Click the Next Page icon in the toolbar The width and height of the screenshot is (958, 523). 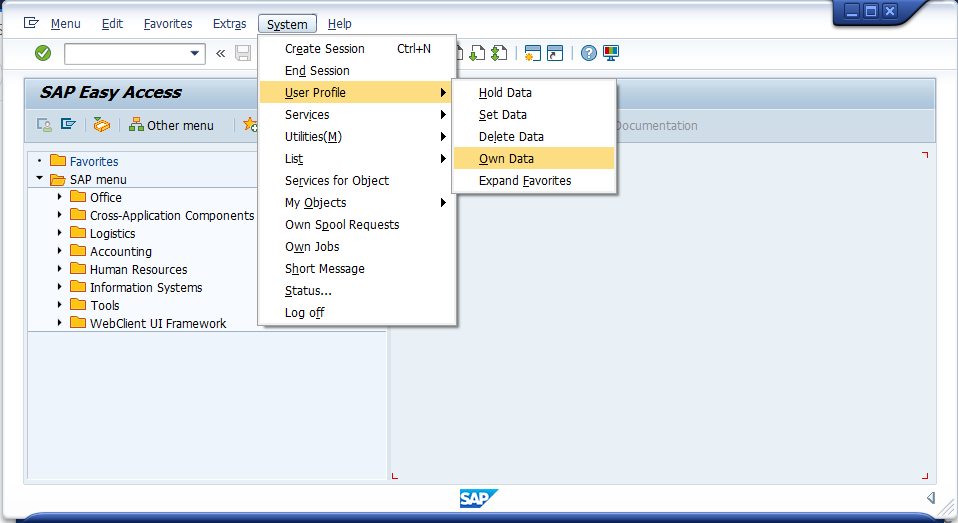coord(477,53)
